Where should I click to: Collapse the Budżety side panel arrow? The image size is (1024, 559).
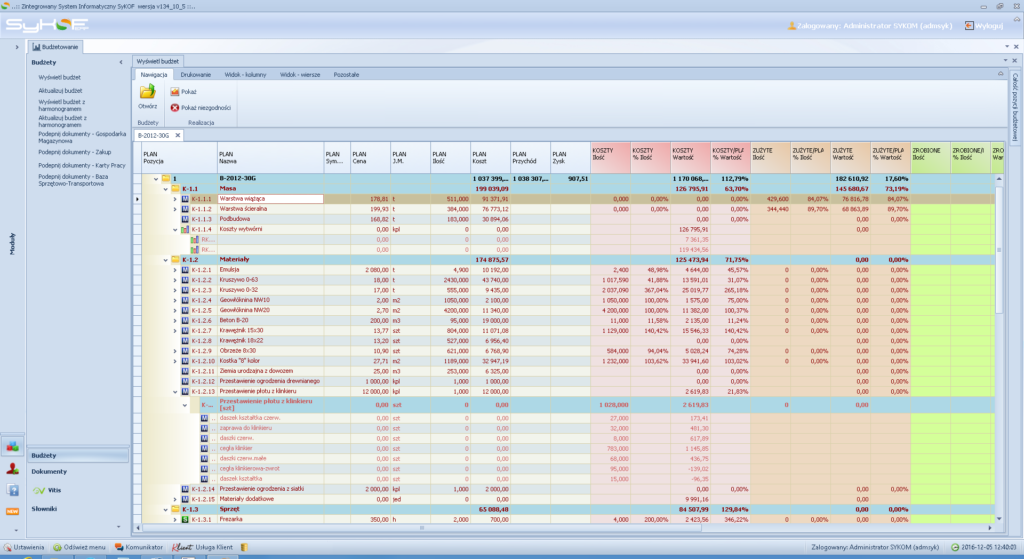point(121,63)
